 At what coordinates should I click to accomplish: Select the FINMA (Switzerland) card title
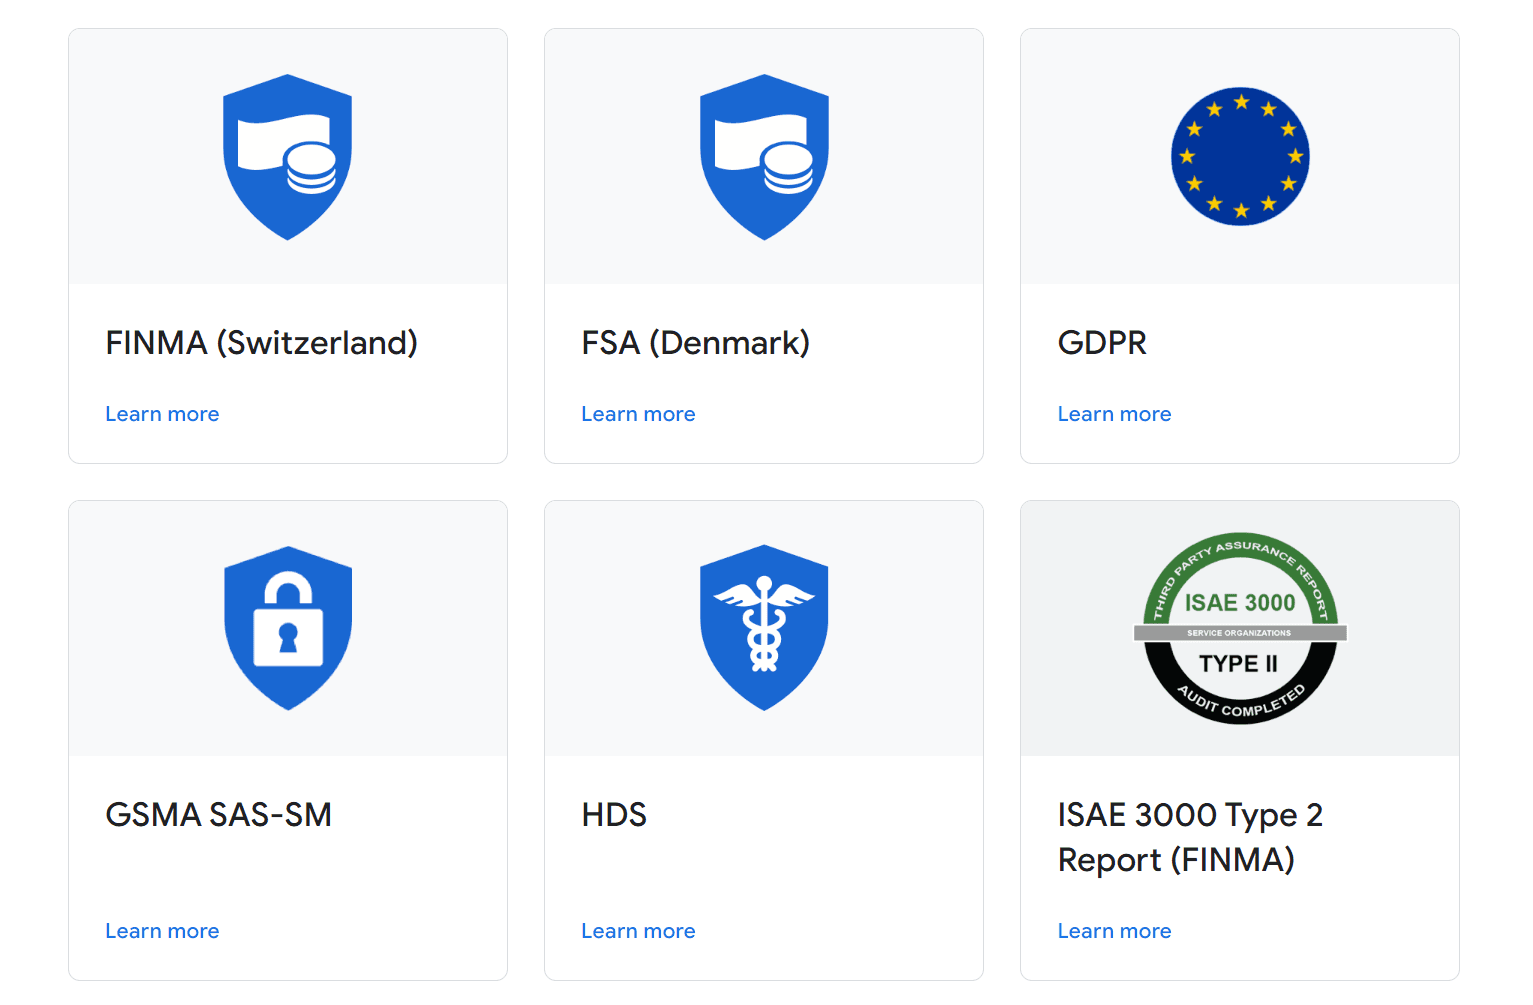[261, 343]
